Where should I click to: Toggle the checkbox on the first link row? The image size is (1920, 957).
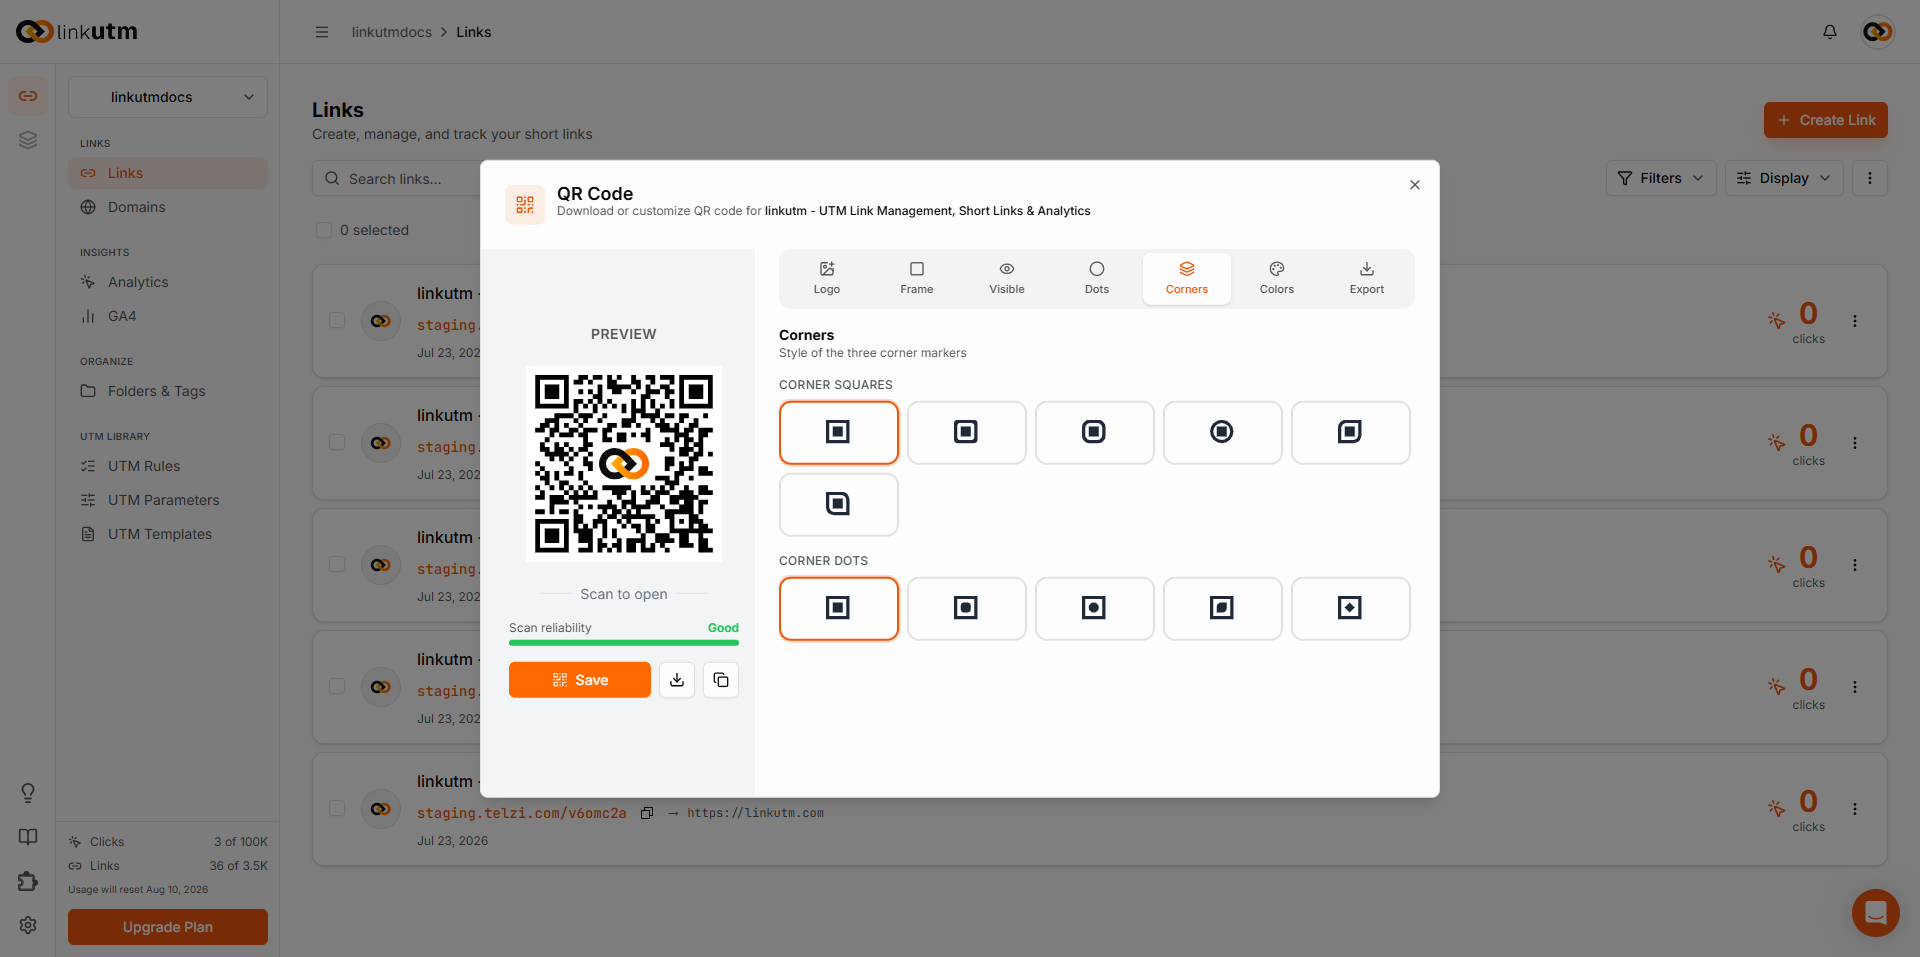pos(337,320)
